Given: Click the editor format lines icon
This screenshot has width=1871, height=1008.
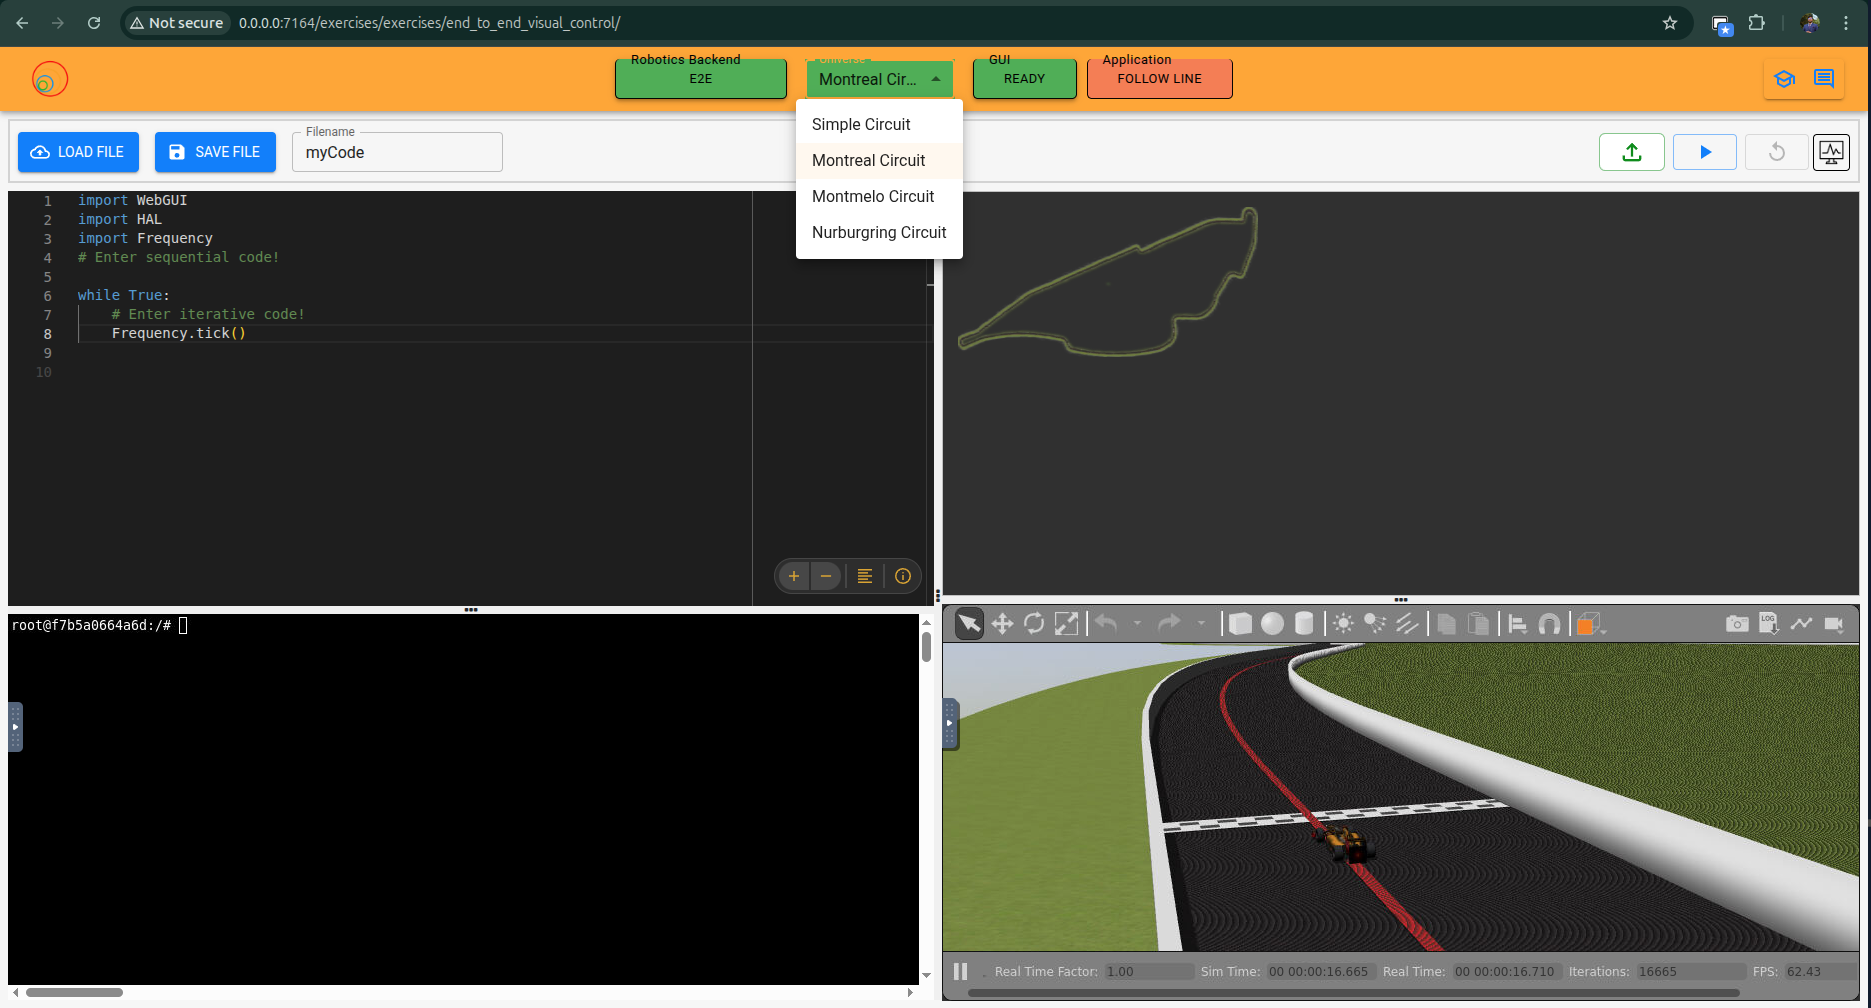Looking at the screenshot, I should click(865, 576).
